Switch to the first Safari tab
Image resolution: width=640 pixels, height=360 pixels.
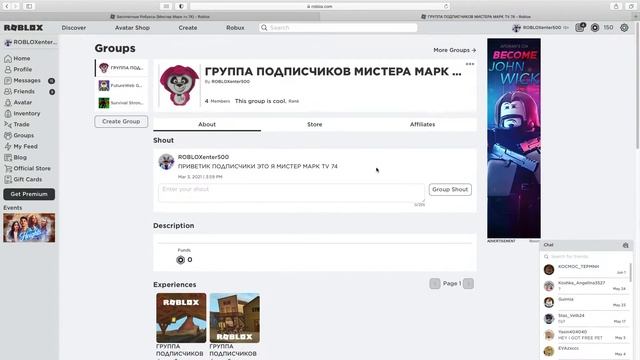160,17
